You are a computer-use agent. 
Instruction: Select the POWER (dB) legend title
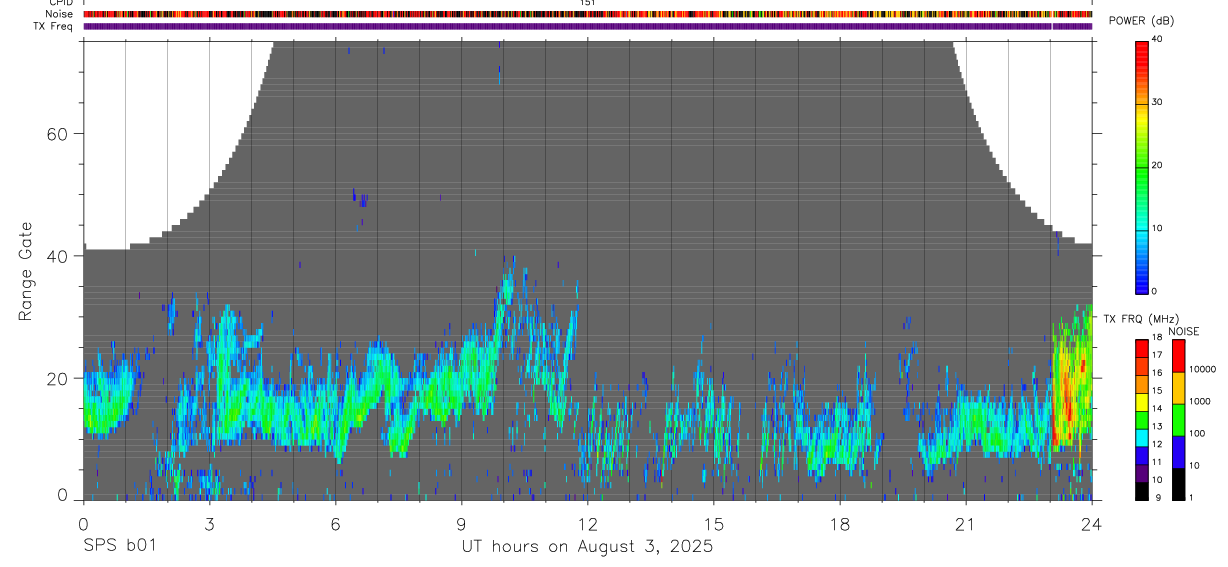1141,21
